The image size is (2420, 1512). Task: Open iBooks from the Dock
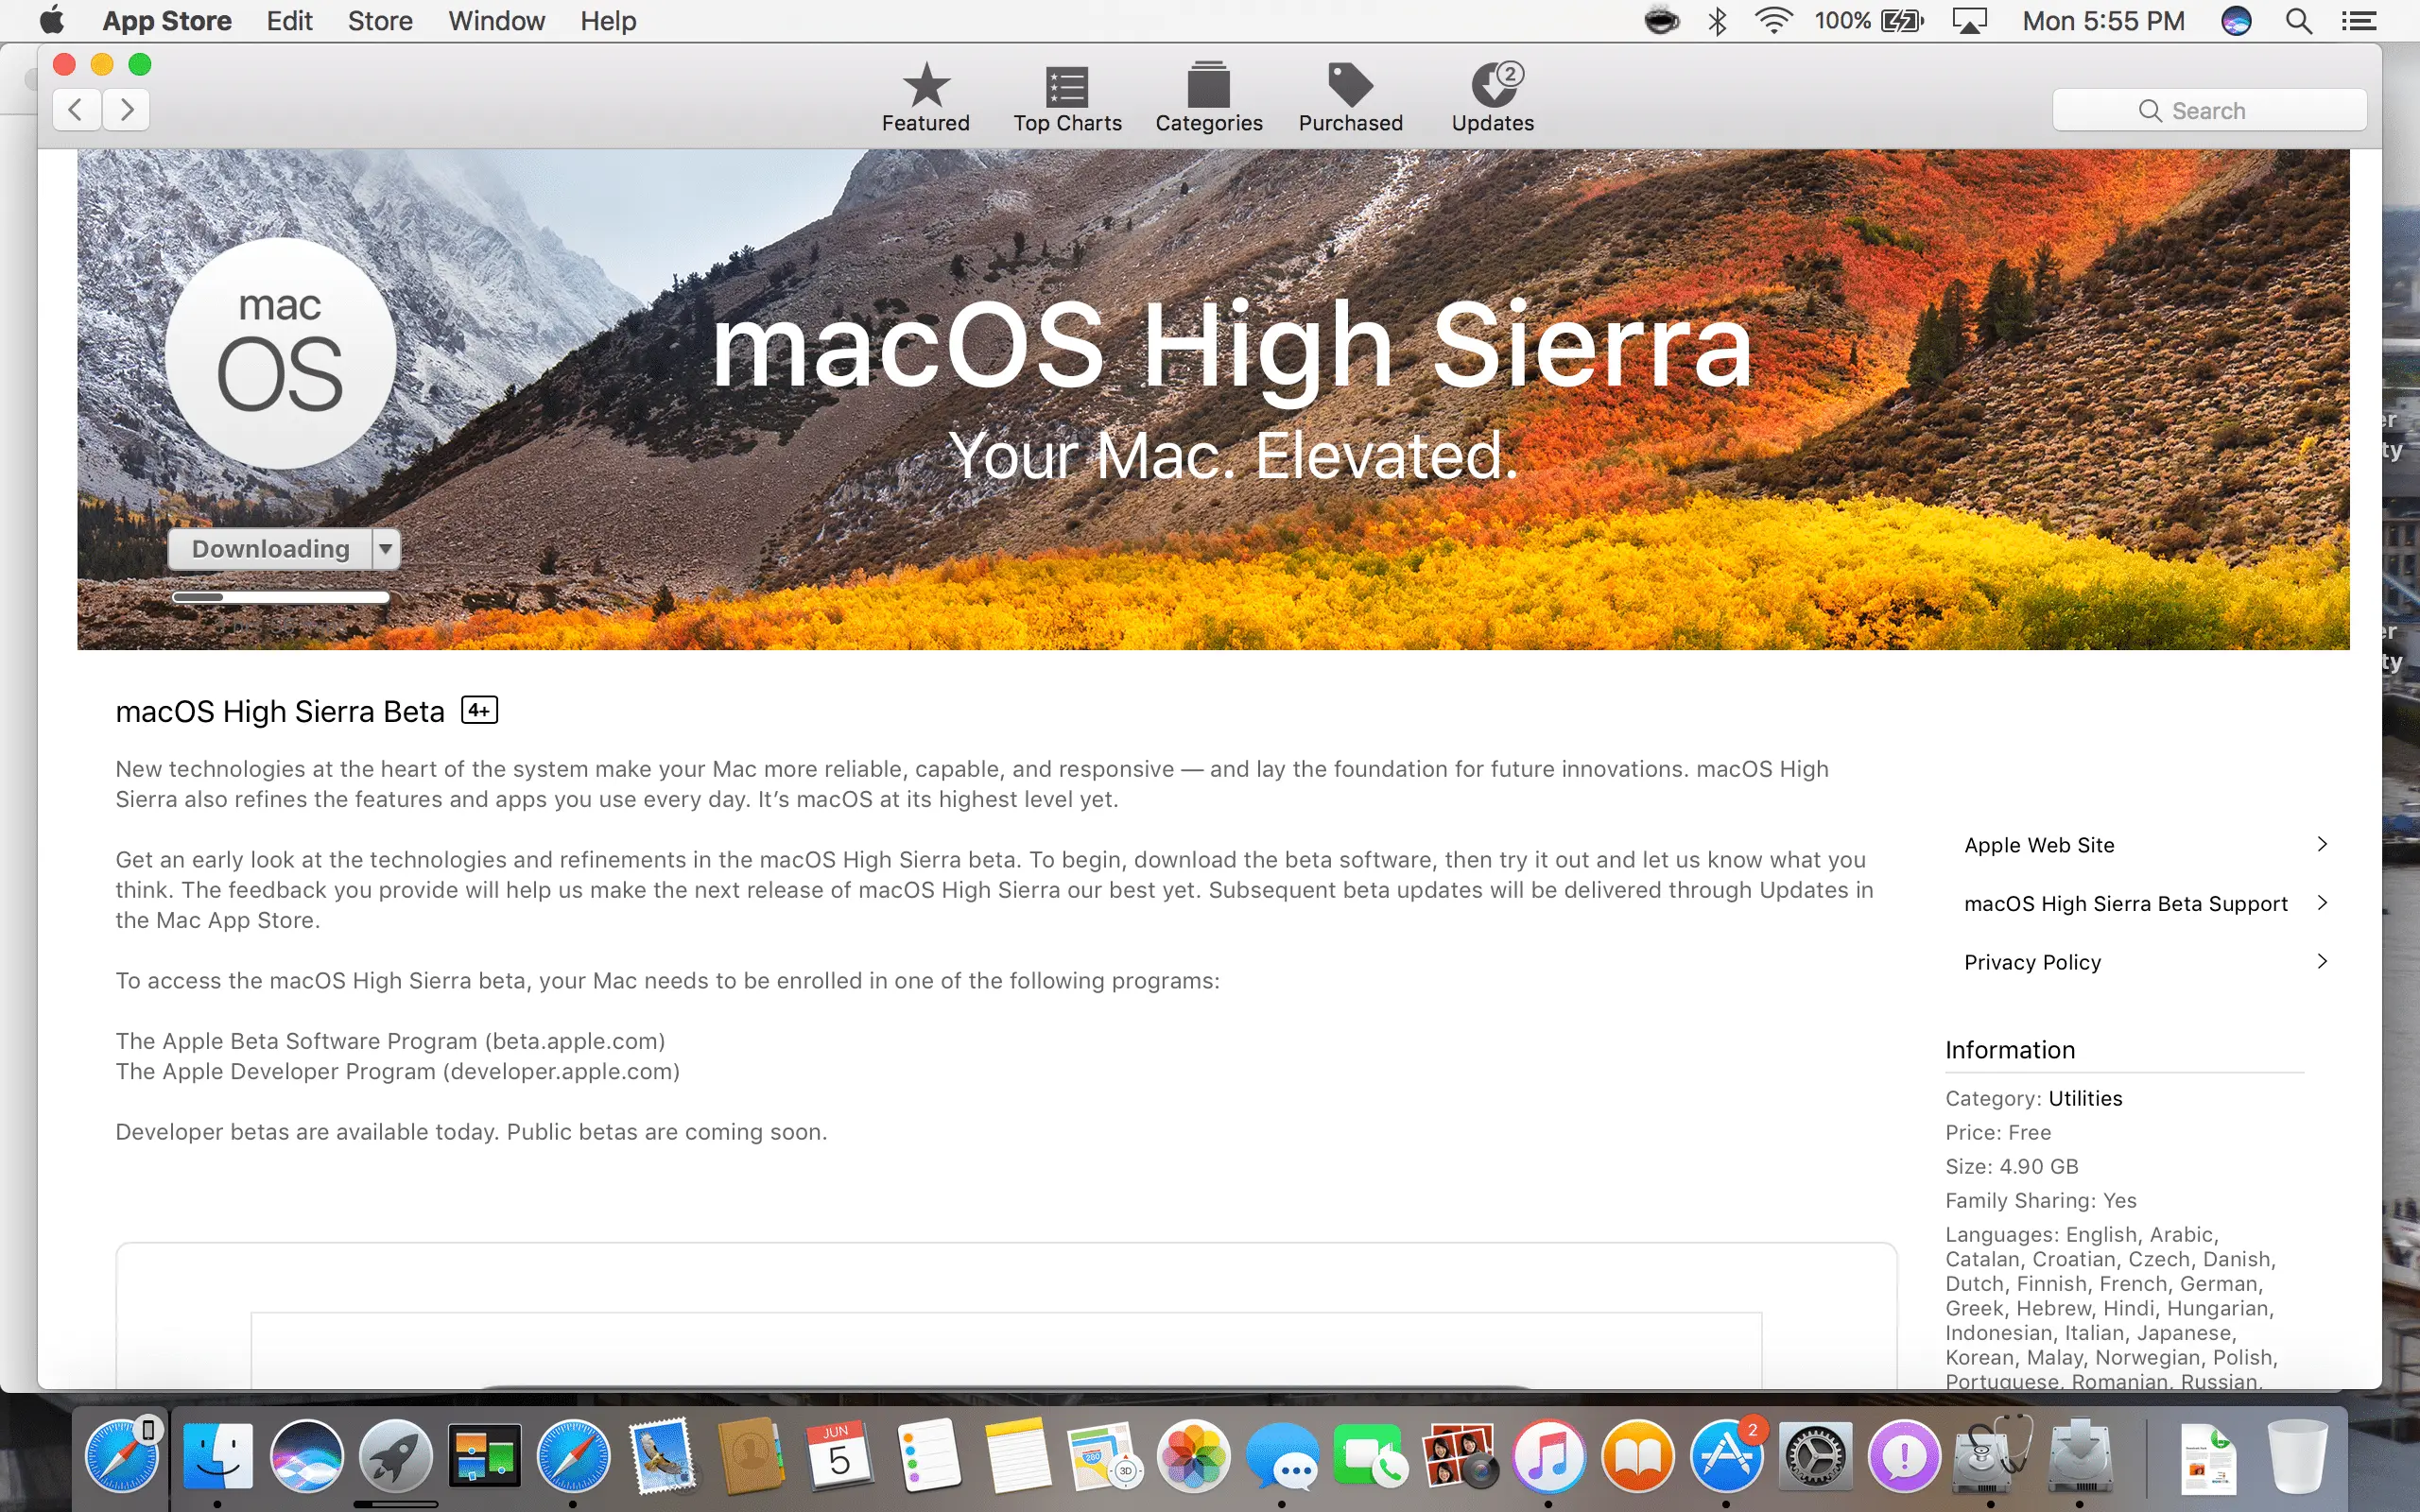(x=1637, y=1456)
